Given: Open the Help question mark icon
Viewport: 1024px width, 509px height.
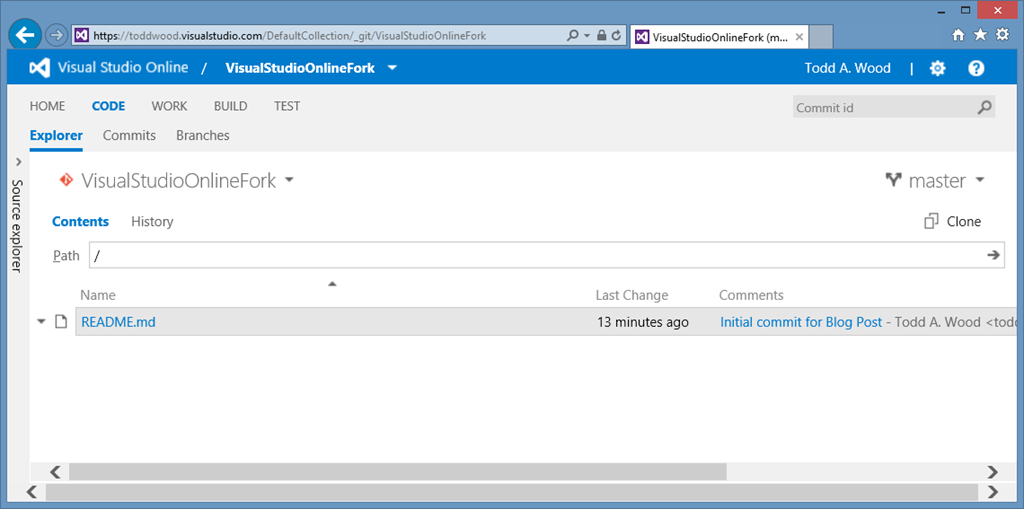Looking at the screenshot, I should 976,68.
